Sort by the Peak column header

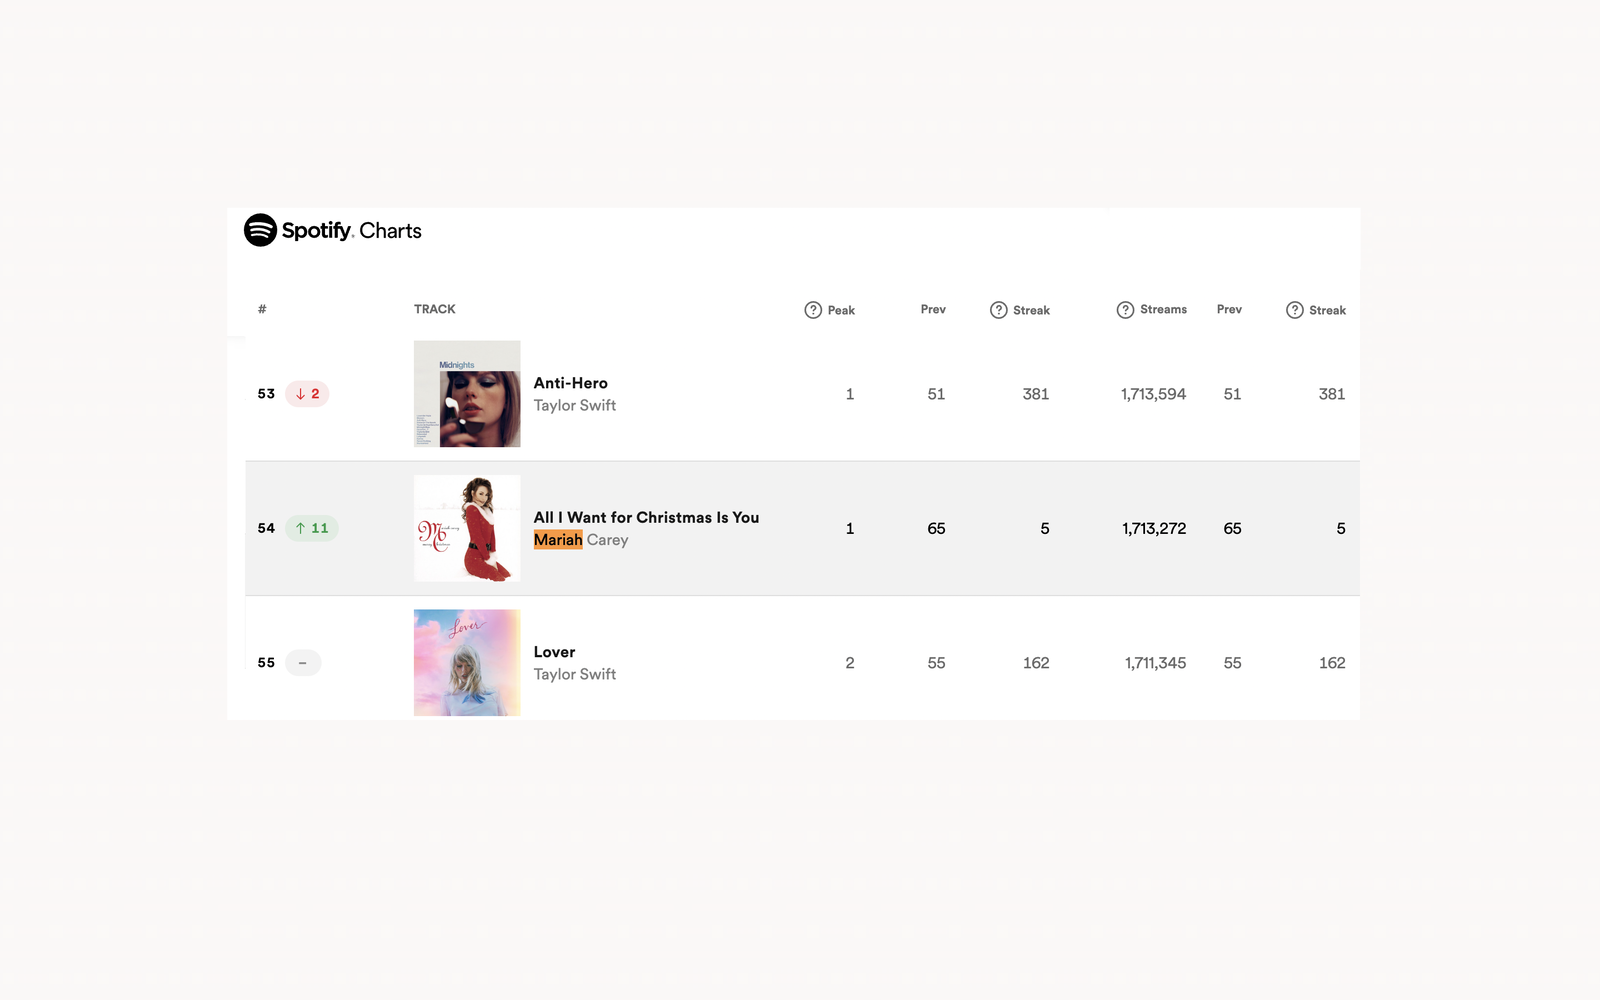pos(841,310)
